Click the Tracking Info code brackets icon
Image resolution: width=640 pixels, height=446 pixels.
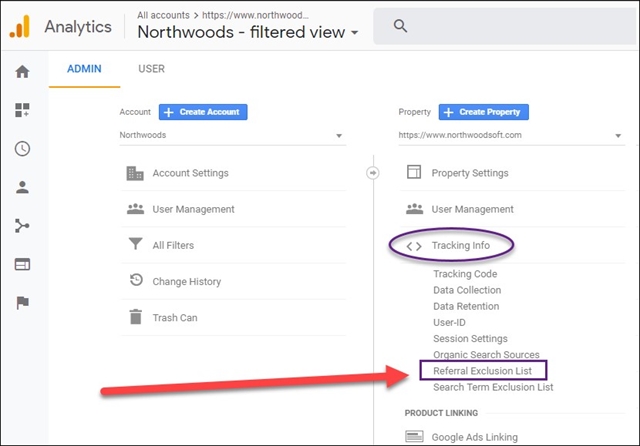coord(414,246)
